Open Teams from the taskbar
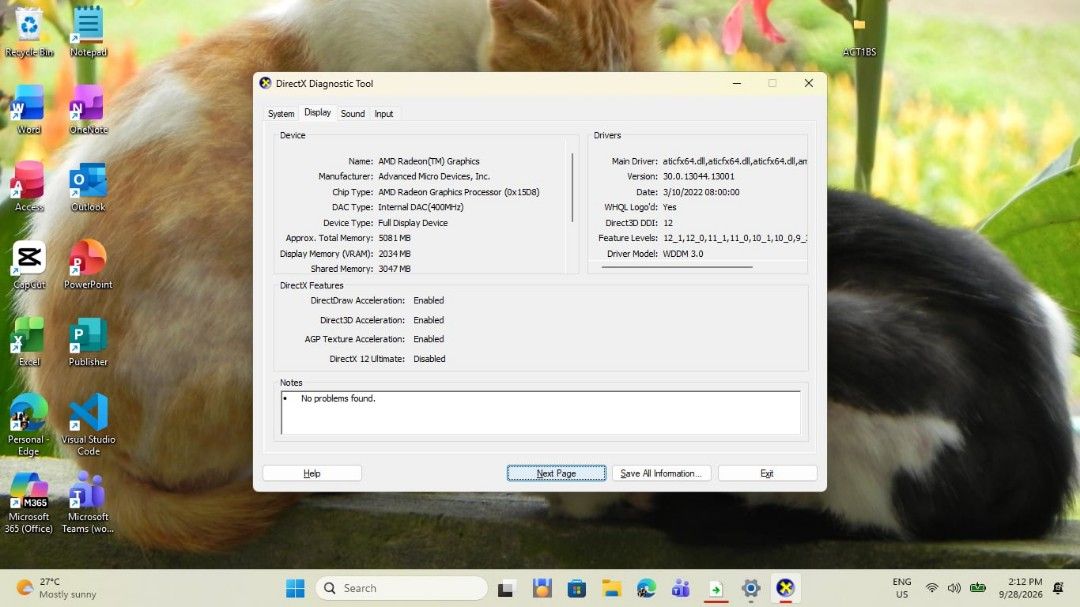 (681, 588)
